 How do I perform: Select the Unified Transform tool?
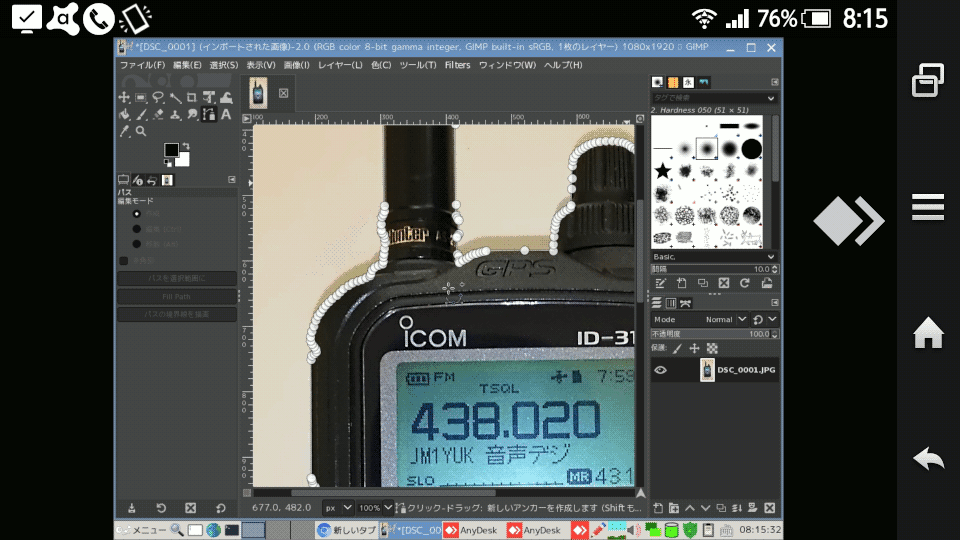[x=209, y=97]
